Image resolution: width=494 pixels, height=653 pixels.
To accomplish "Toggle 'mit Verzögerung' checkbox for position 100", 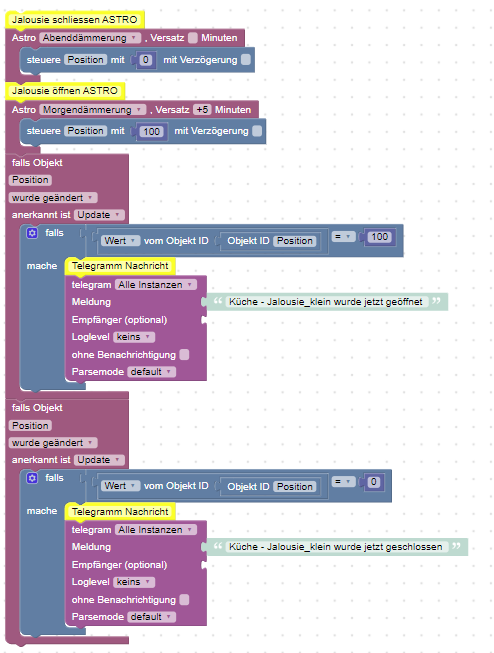I will [x=257, y=131].
